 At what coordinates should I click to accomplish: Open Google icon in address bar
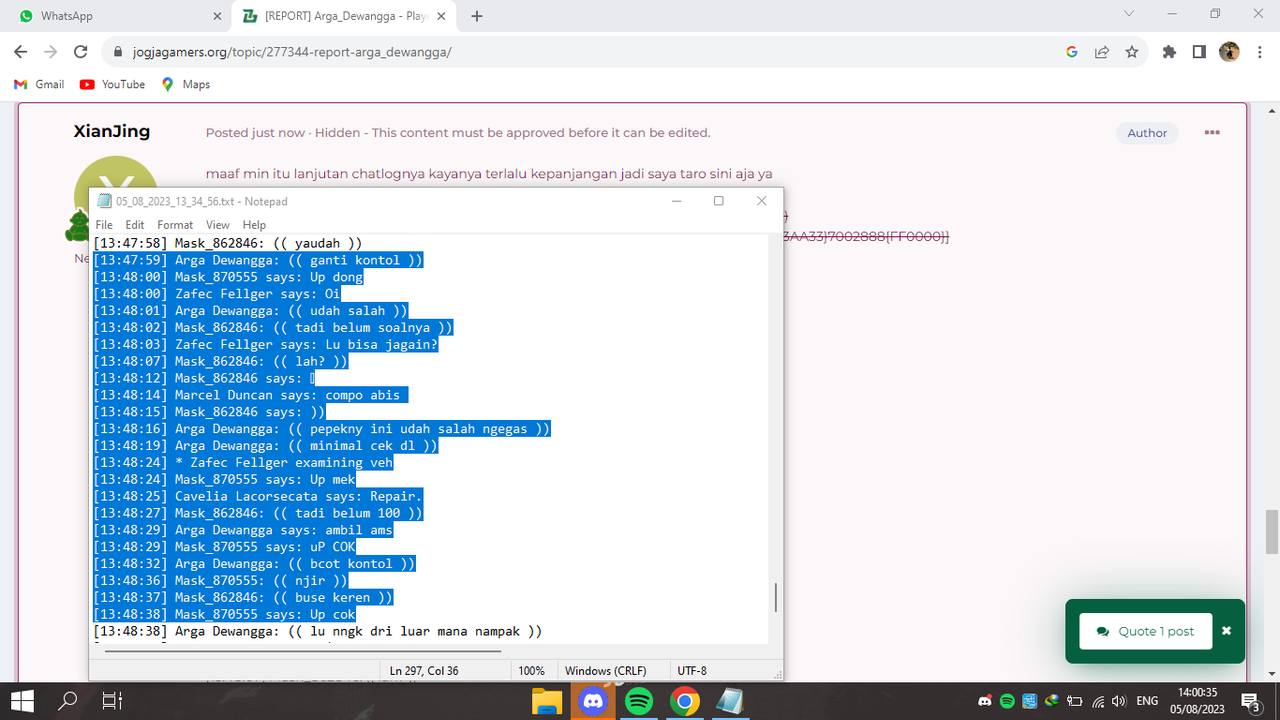[x=1072, y=52]
